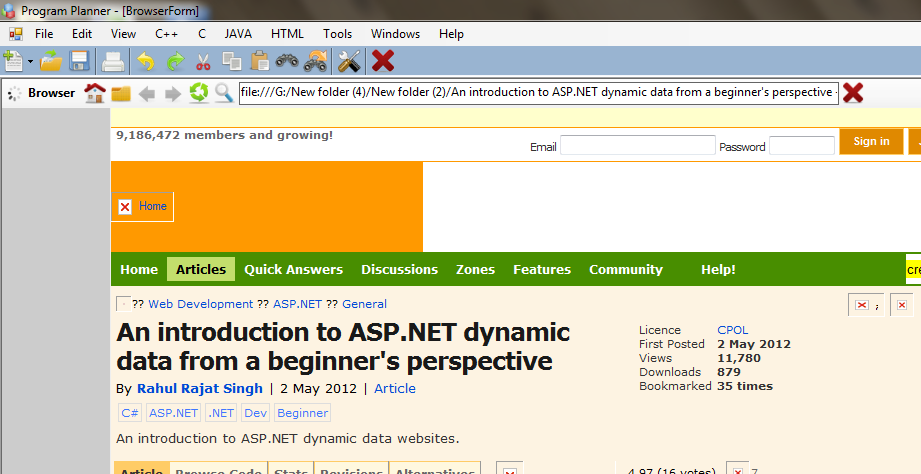Viewport: 921px width, 474px height.
Task: Click the Open folder toolbar icon
Action: 51,62
